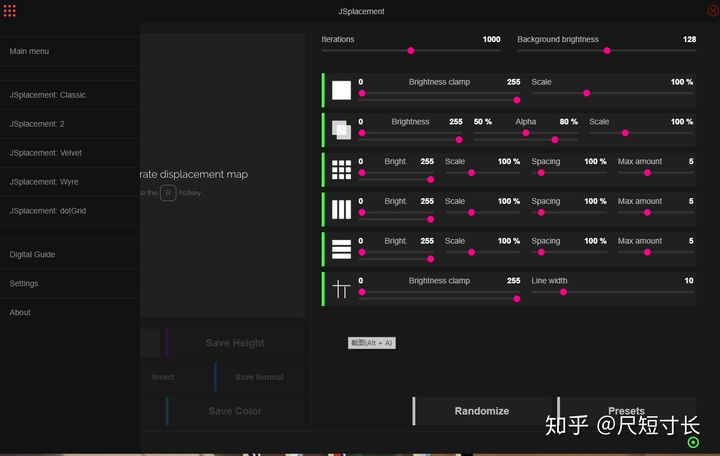
Task: Click the Line width value 10
Action: (689, 281)
